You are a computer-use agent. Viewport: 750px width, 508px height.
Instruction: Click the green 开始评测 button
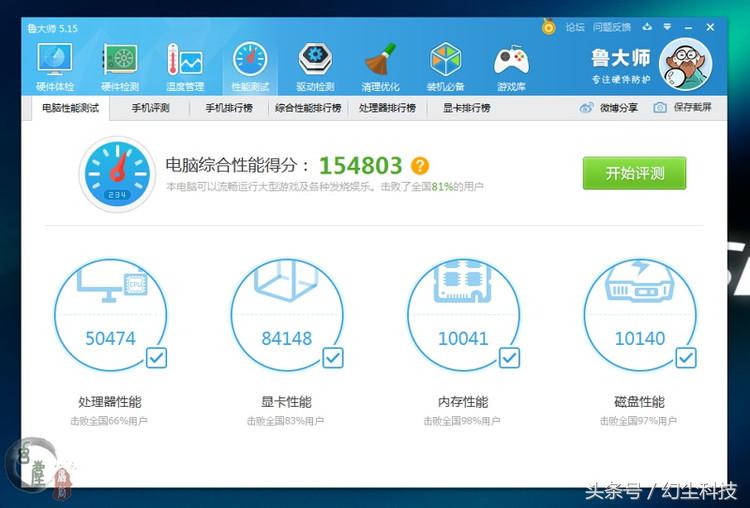634,173
